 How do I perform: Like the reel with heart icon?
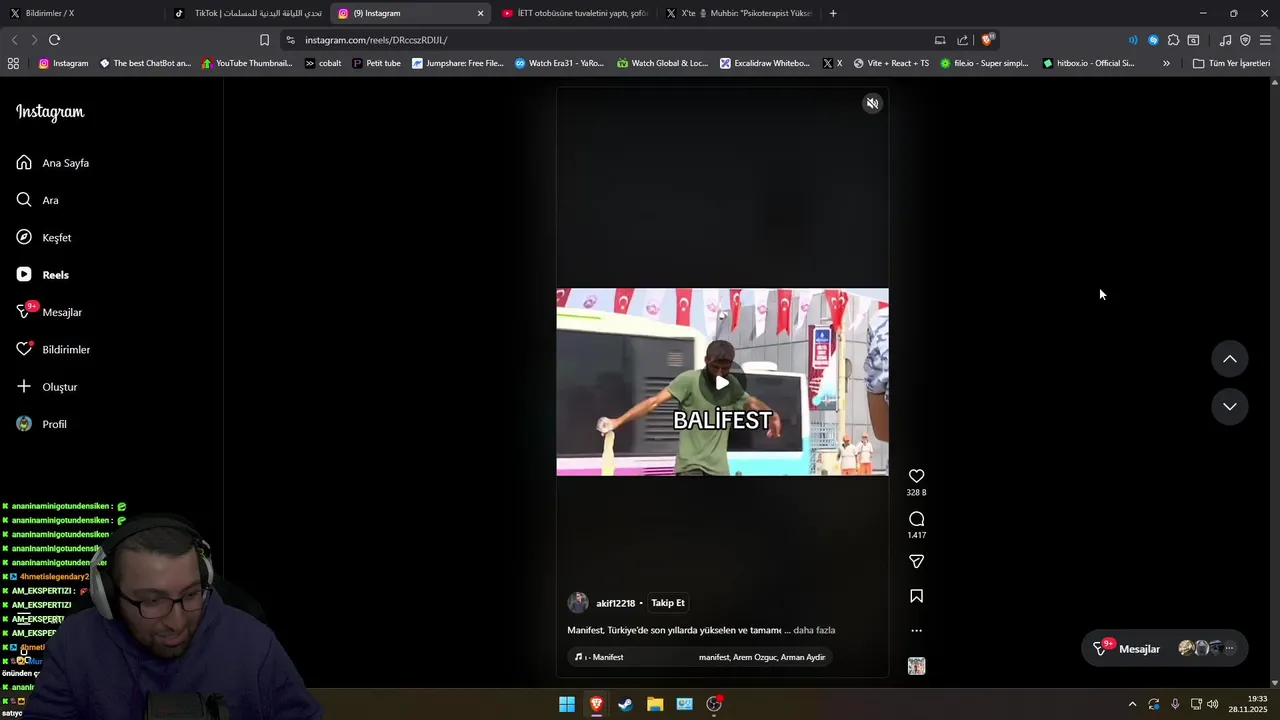point(916,476)
